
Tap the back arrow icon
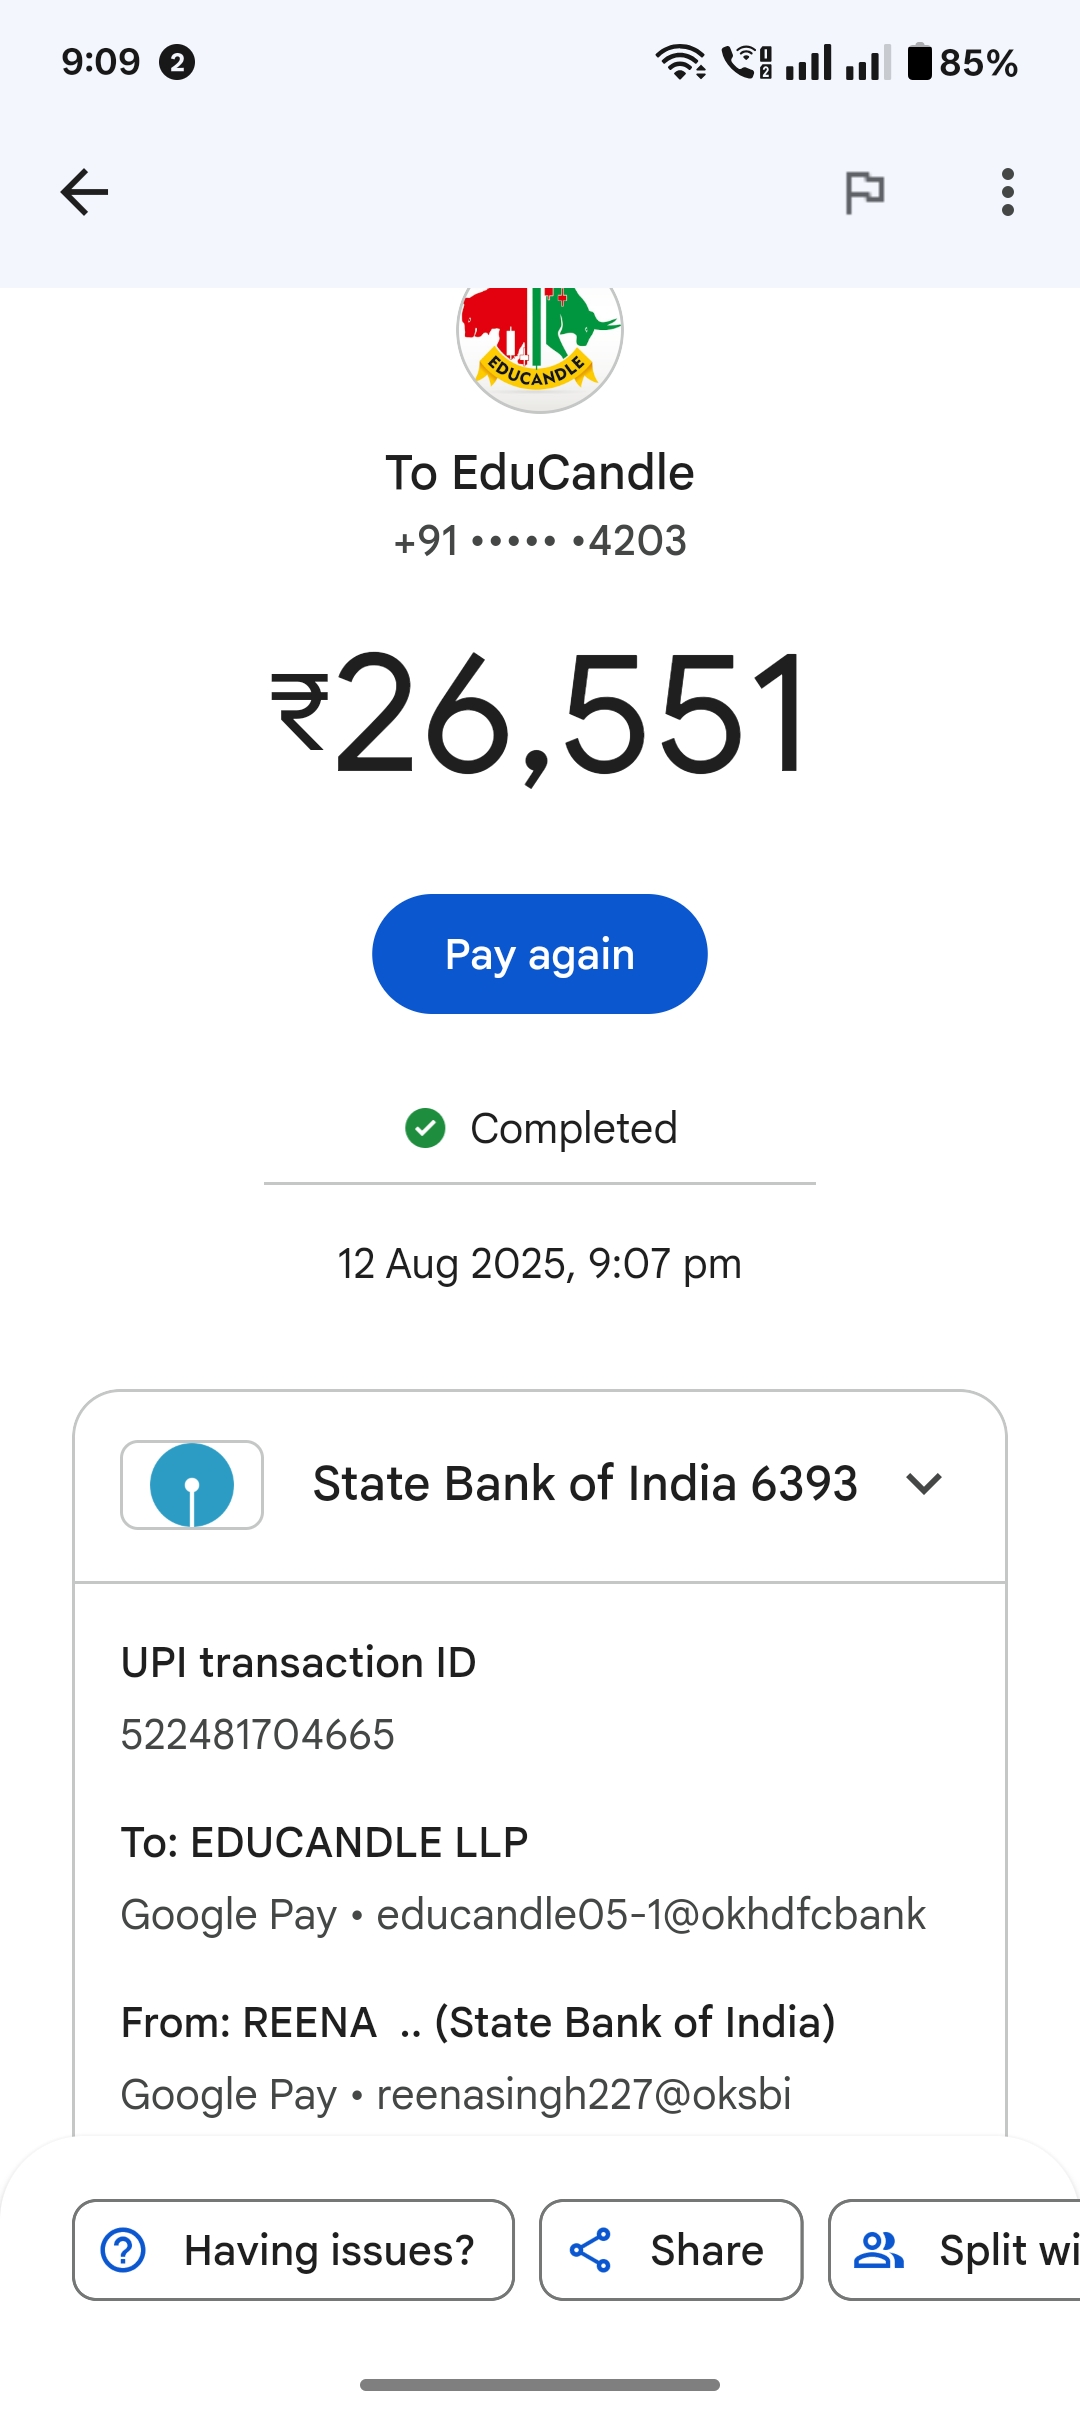(x=84, y=192)
